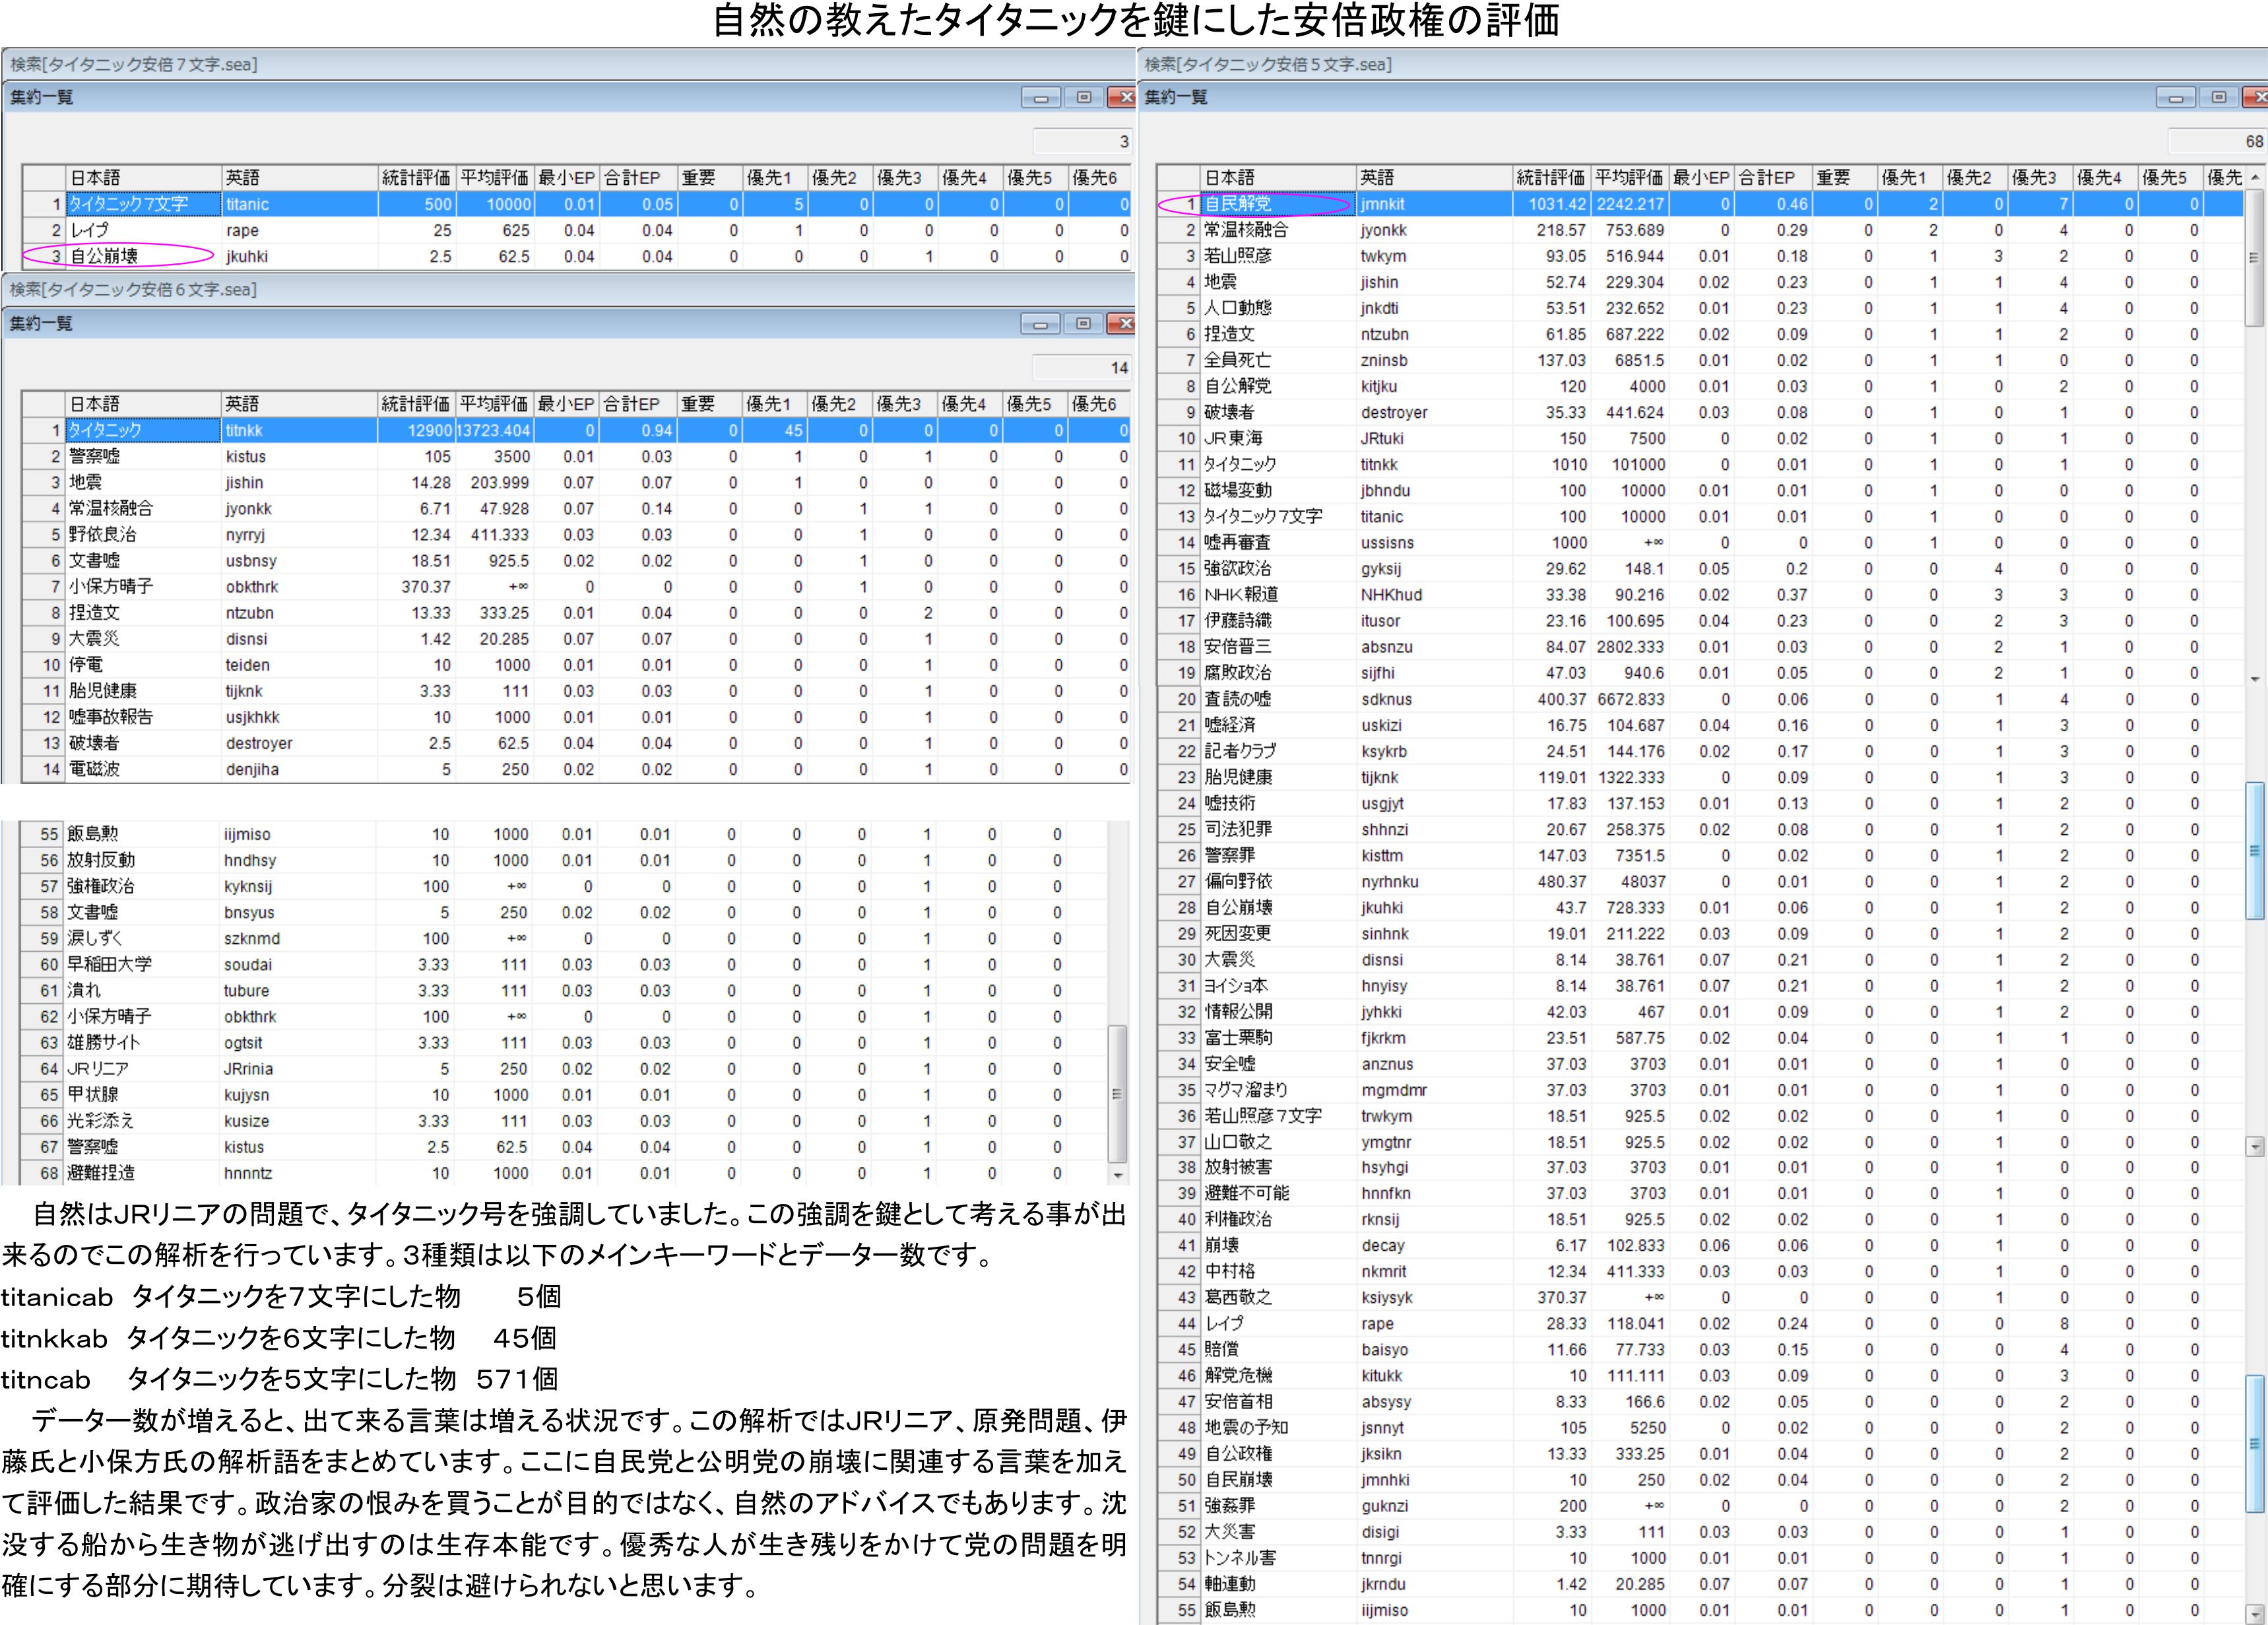The image size is (2268, 1625).
Task: Click count field showing 14
Action: (1081, 368)
